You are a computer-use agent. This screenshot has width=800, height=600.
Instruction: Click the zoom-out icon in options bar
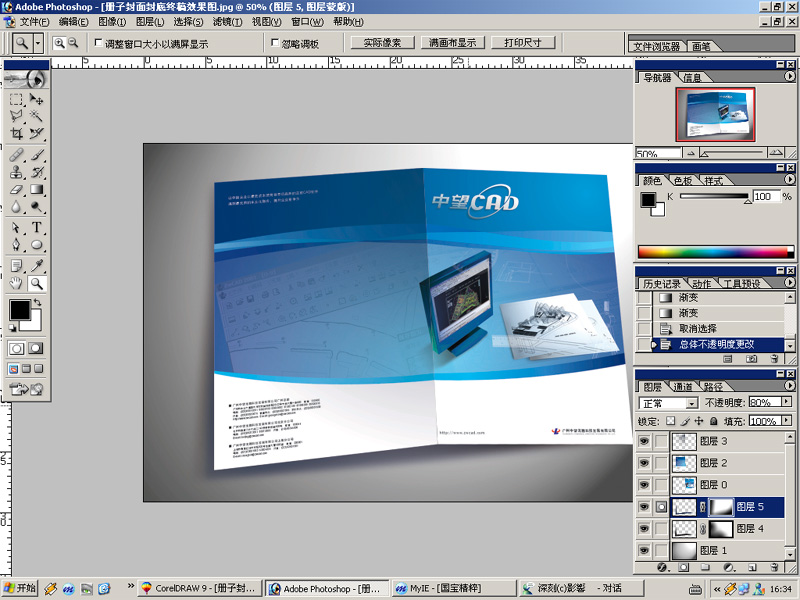point(73,43)
